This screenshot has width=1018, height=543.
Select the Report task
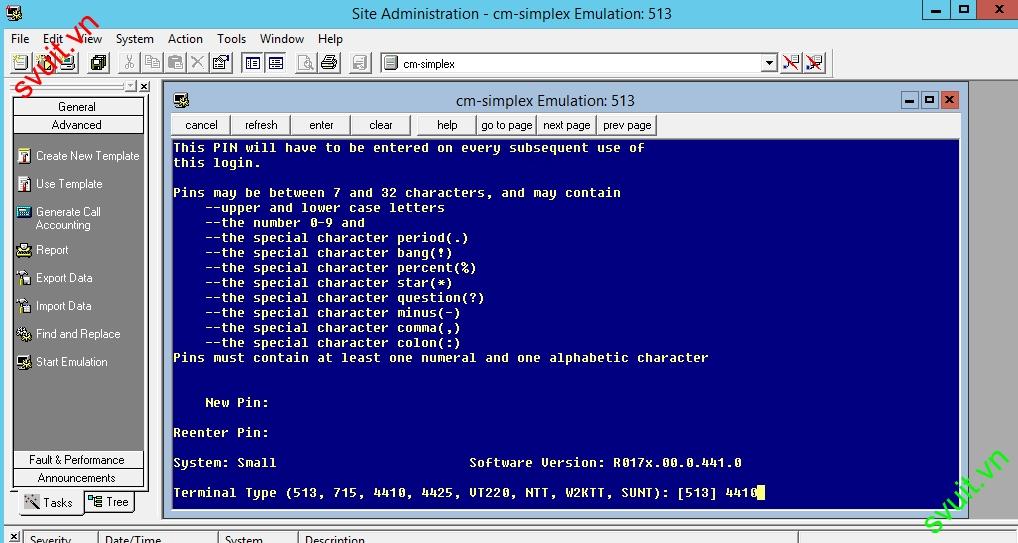click(43, 250)
